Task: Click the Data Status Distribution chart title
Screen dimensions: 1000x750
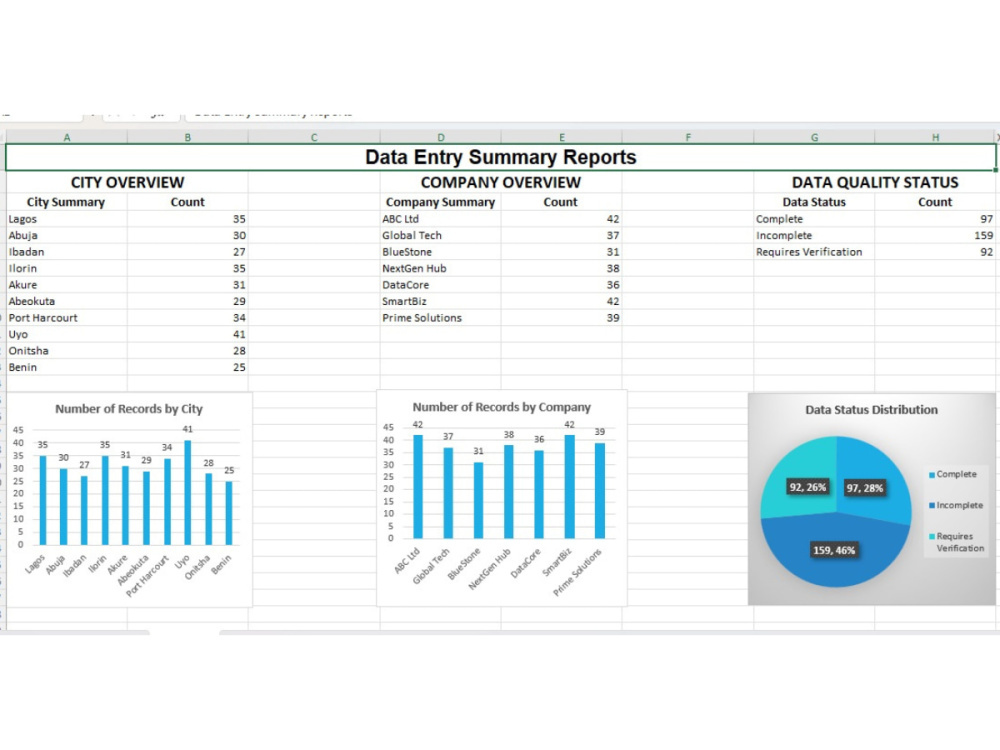Action: (x=871, y=409)
